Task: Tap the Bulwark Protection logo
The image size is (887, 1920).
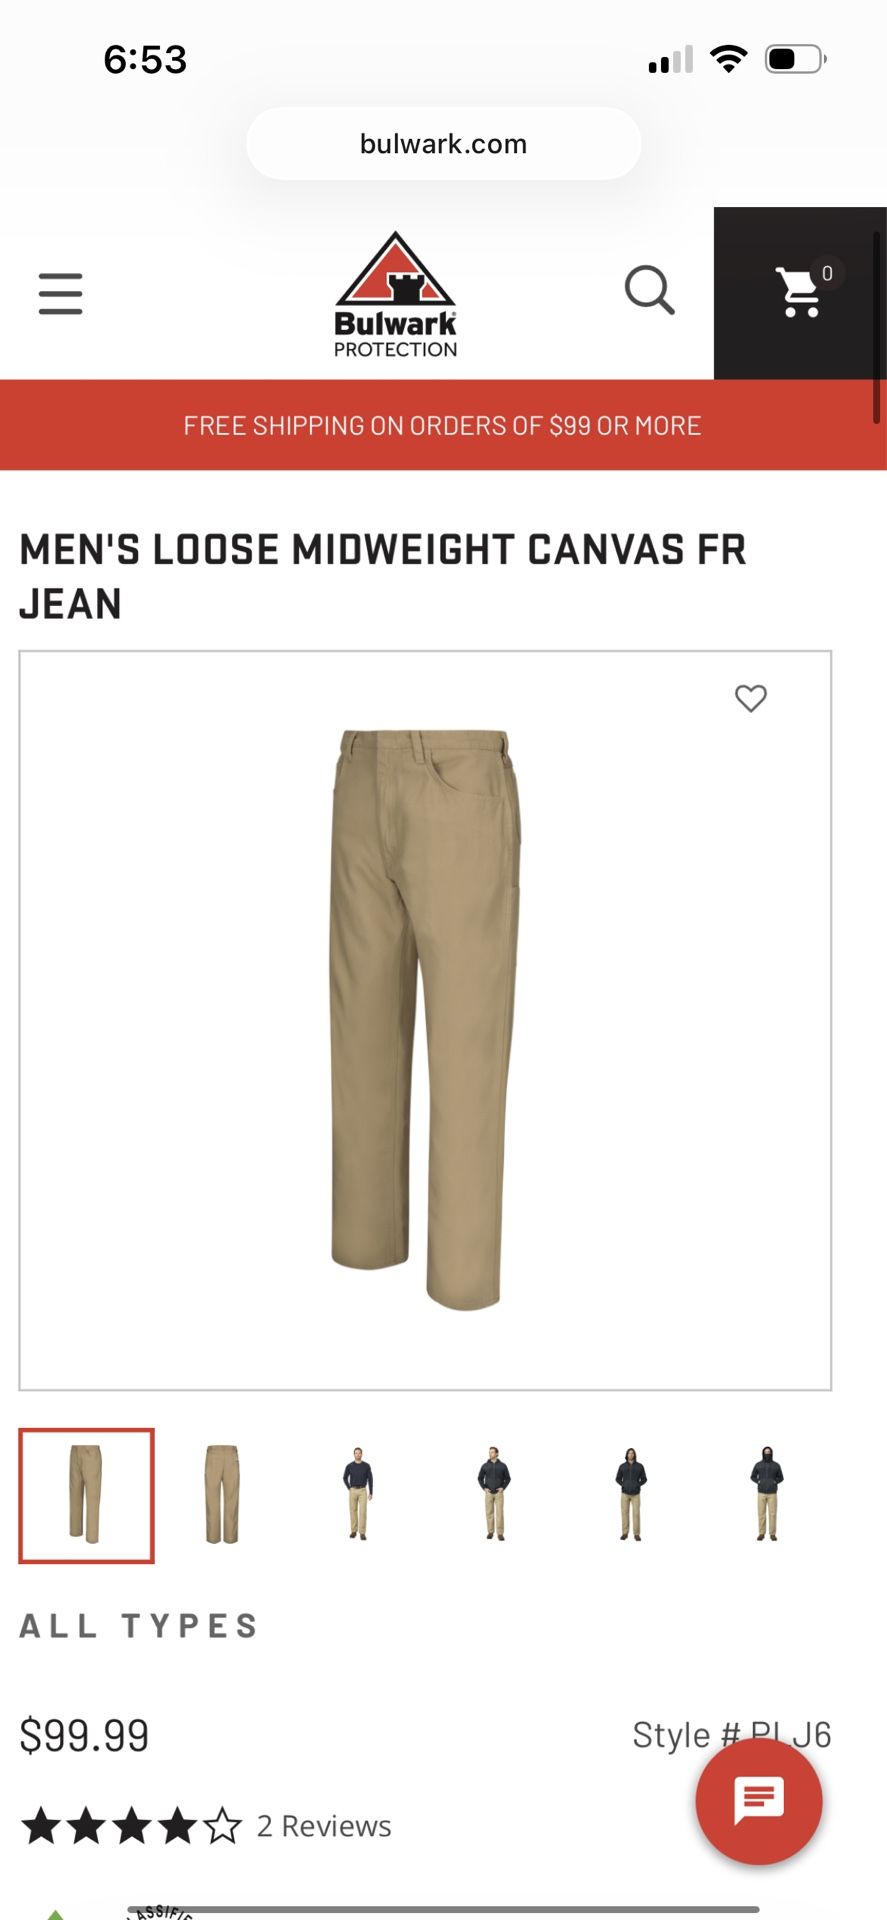Action: [396, 295]
